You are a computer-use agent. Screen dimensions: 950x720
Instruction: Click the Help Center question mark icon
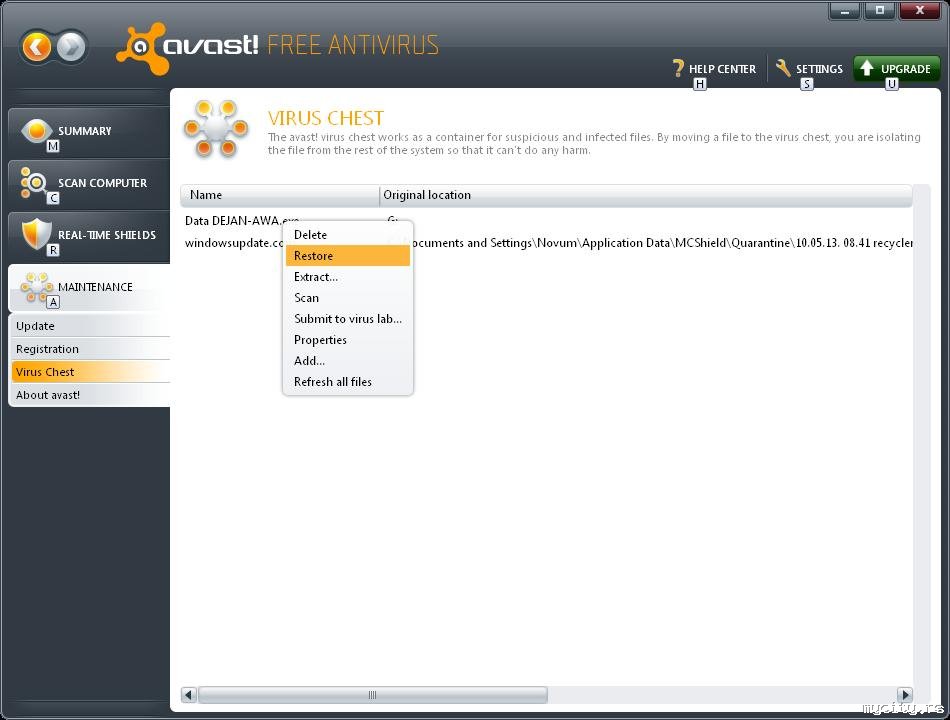tap(679, 68)
